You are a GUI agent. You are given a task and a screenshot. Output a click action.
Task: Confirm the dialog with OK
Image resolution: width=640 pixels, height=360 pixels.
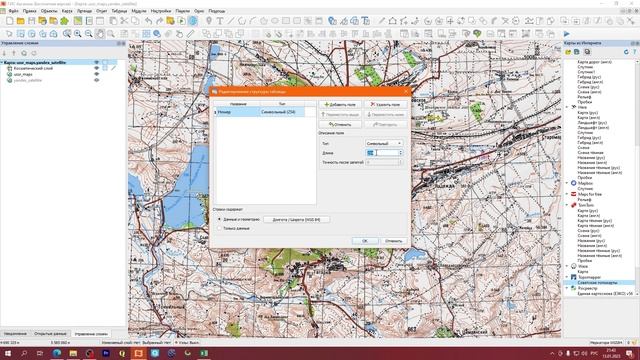[x=365, y=241]
